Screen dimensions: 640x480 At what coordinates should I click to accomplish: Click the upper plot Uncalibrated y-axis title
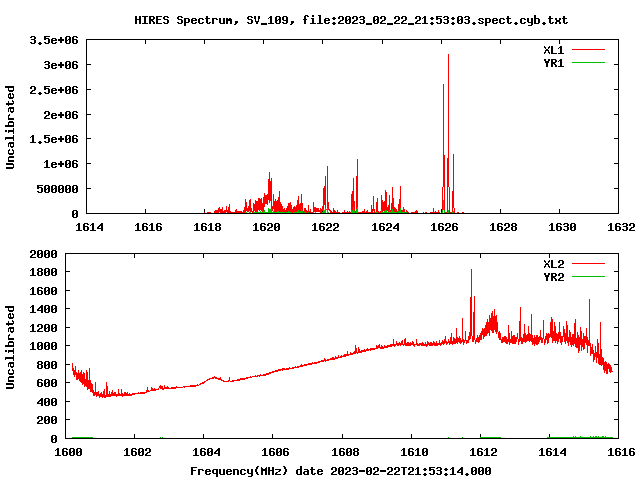[x=10, y=127]
